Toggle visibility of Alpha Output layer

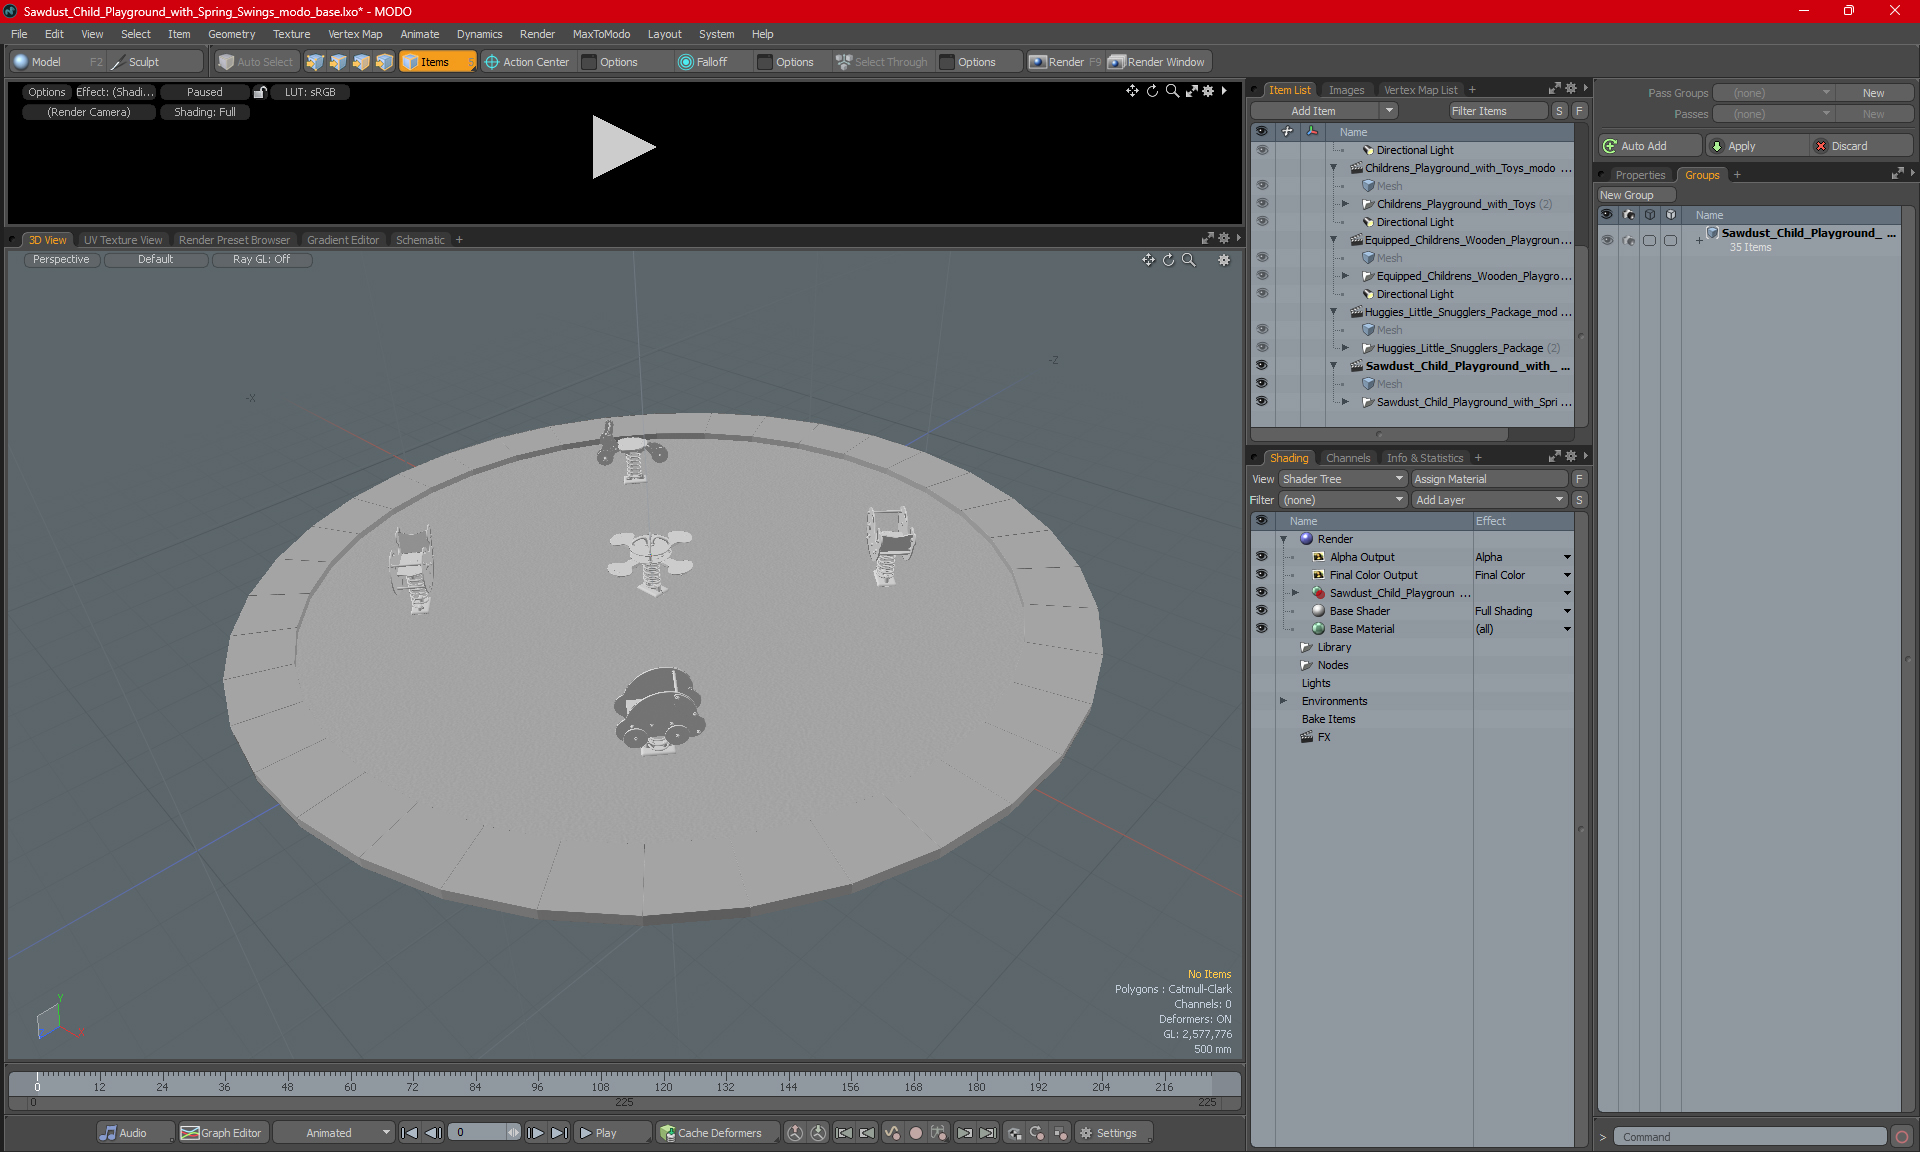(1261, 557)
